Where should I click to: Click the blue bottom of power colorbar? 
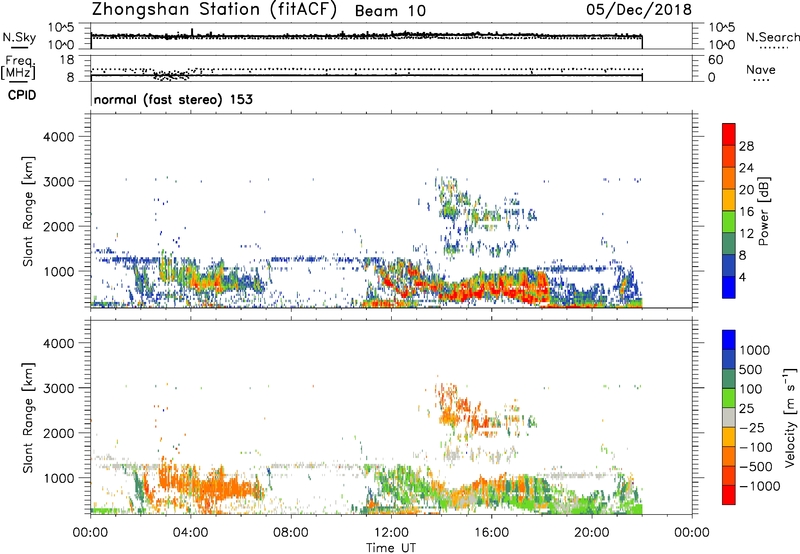[729, 287]
